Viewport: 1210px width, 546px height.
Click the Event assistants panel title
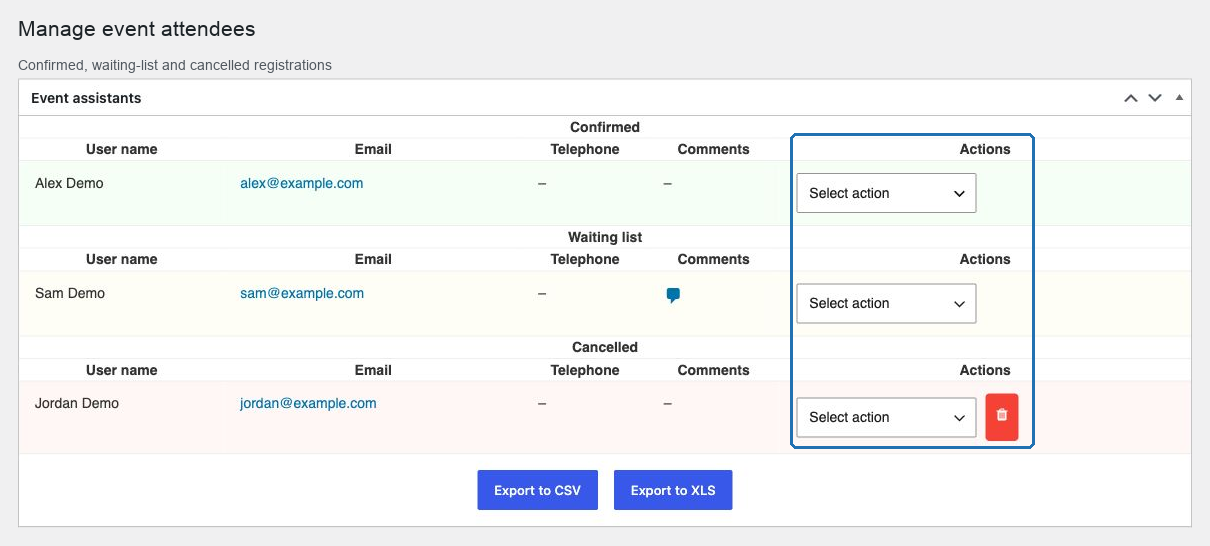coord(86,98)
